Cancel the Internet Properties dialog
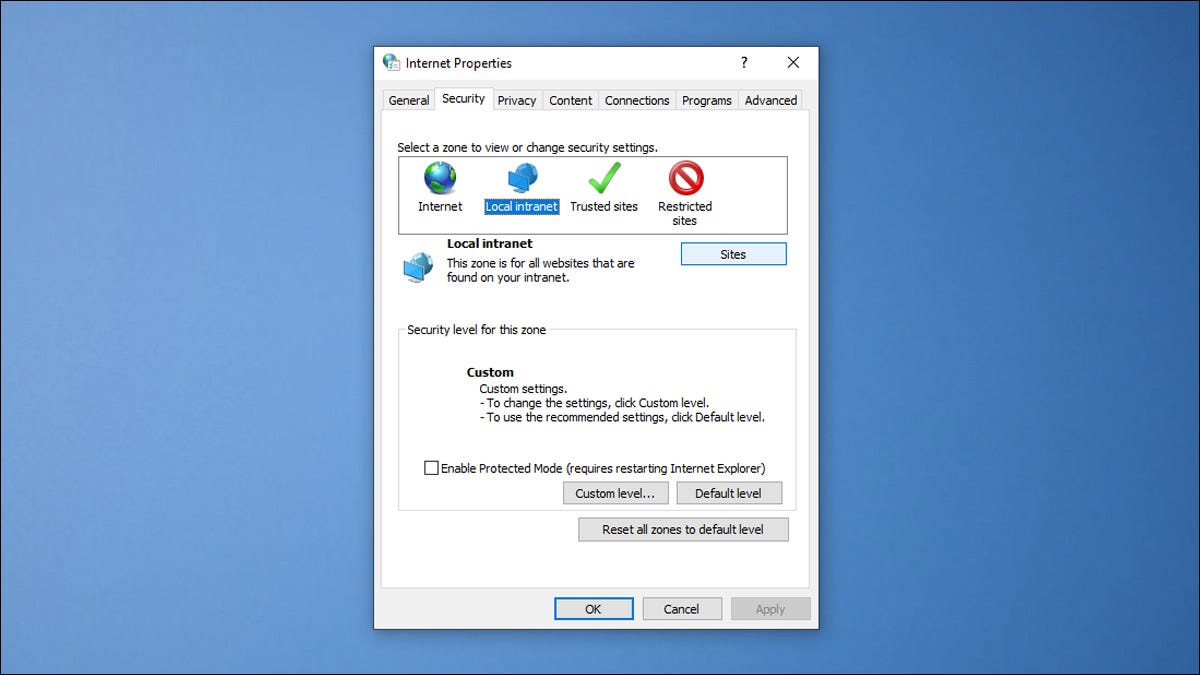 click(x=681, y=609)
